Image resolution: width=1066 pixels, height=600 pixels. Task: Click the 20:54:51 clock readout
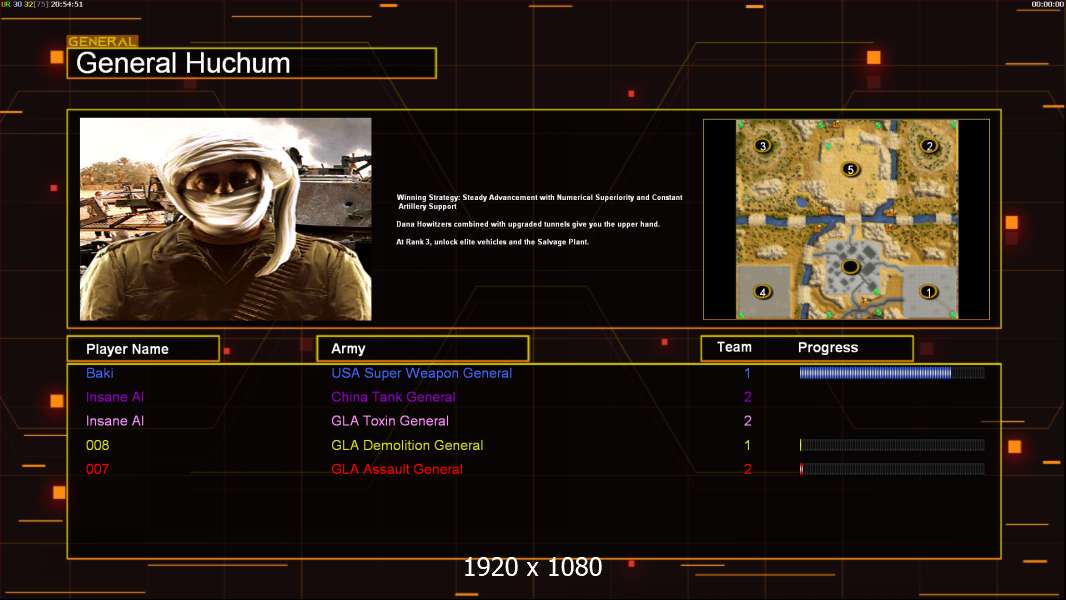tap(67, 4)
